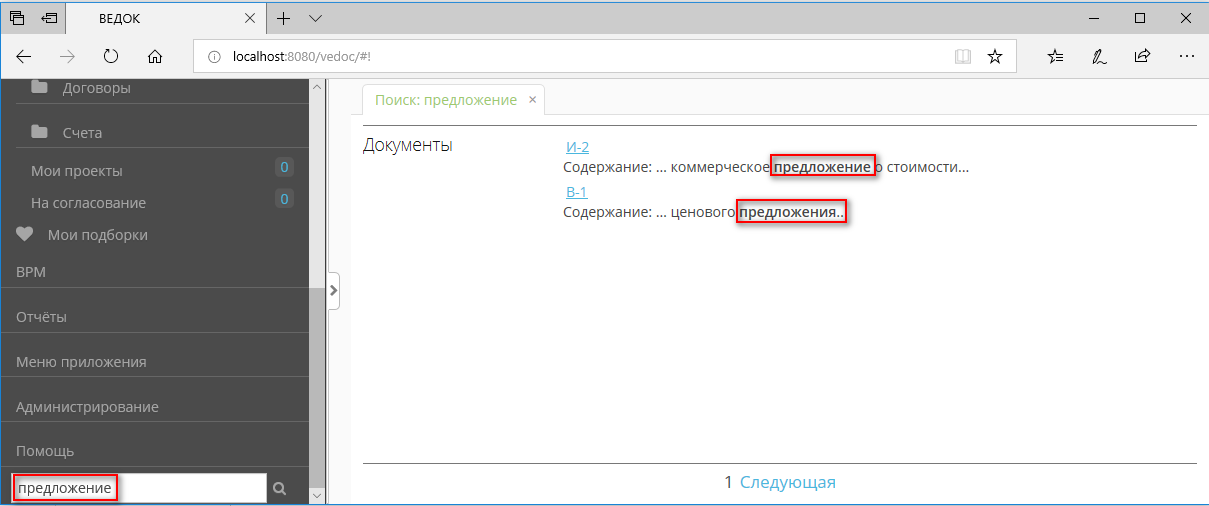This screenshot has width=1209, height=506.
Task: Add page to favorites with star icon
Action: click(x=995, y=57)
